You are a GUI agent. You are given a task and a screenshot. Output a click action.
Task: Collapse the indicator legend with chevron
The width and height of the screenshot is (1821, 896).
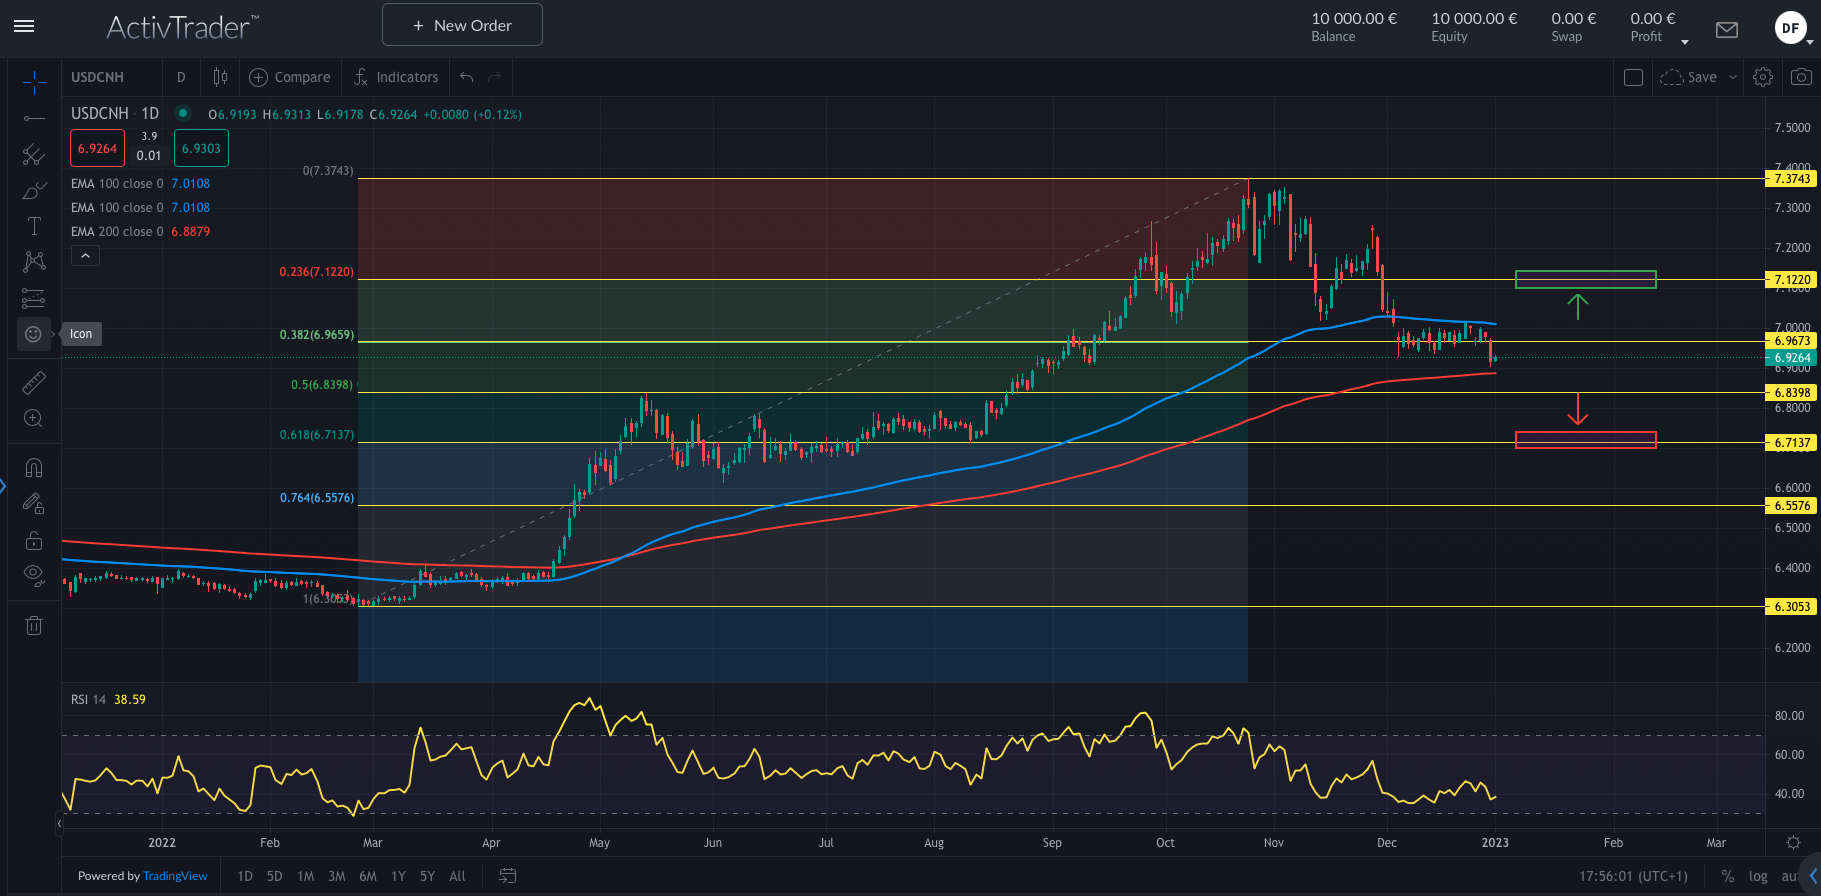(x=85, y=256)
